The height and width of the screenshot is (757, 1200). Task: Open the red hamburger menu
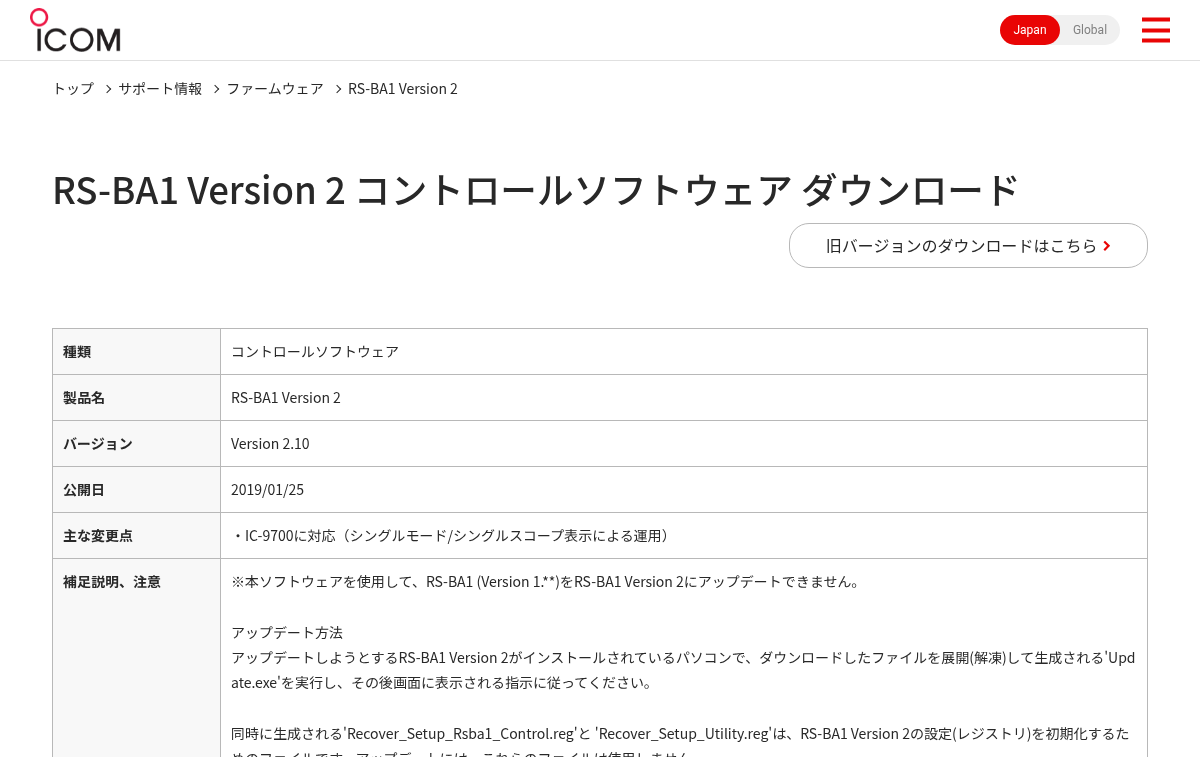[1155, 30]
